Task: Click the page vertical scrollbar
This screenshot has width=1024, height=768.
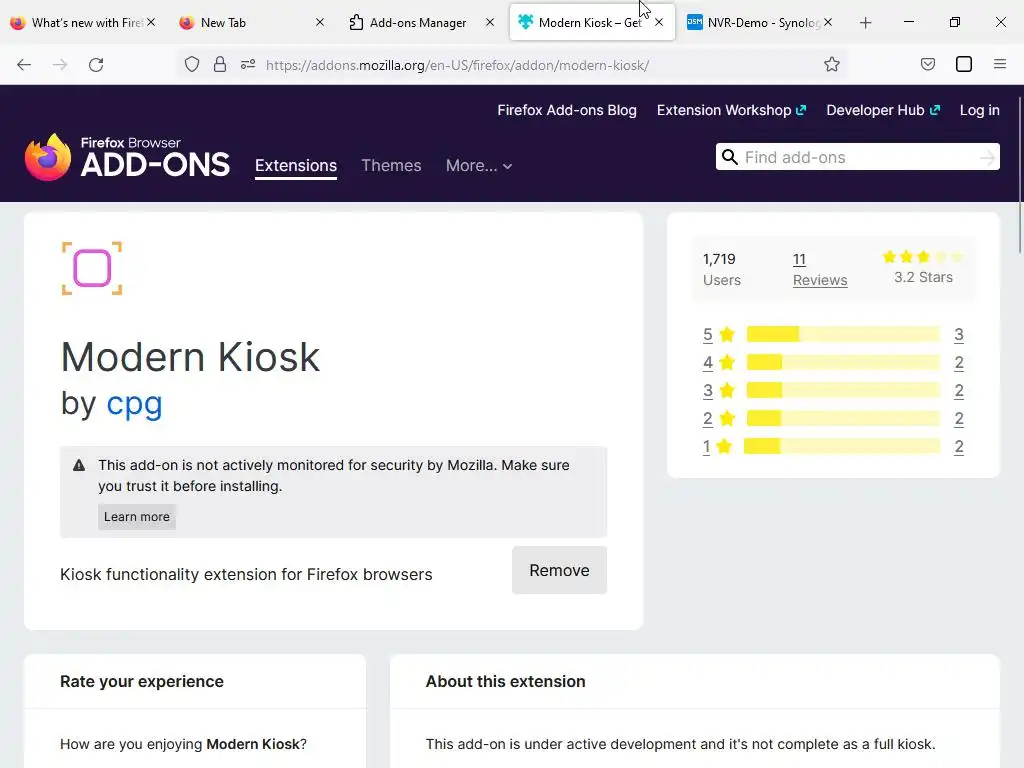Action: pyautogui.click(x=1020, y=176)
